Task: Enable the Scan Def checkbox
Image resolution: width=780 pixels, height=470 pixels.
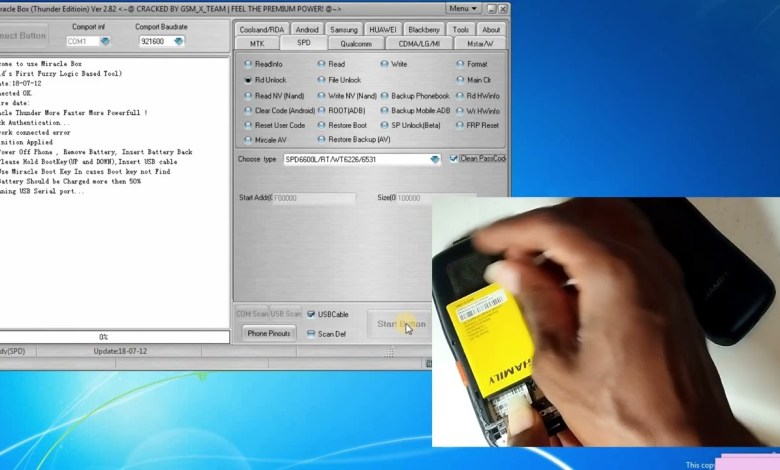Action: 312,334
